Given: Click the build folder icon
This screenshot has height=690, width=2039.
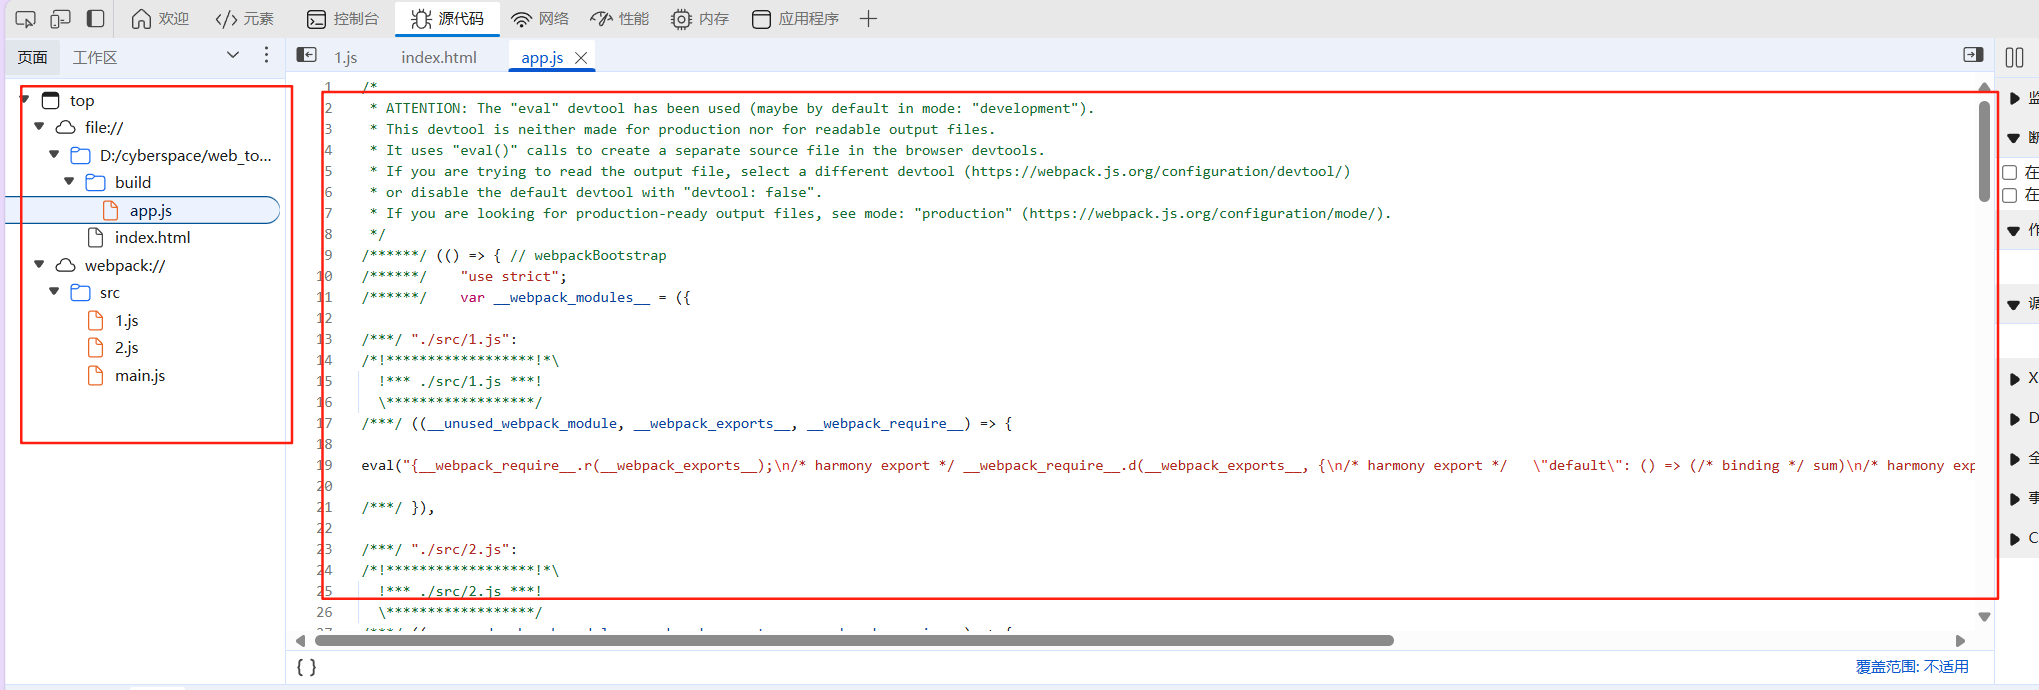Looking at the screenshot, I should tap(96, 182).
